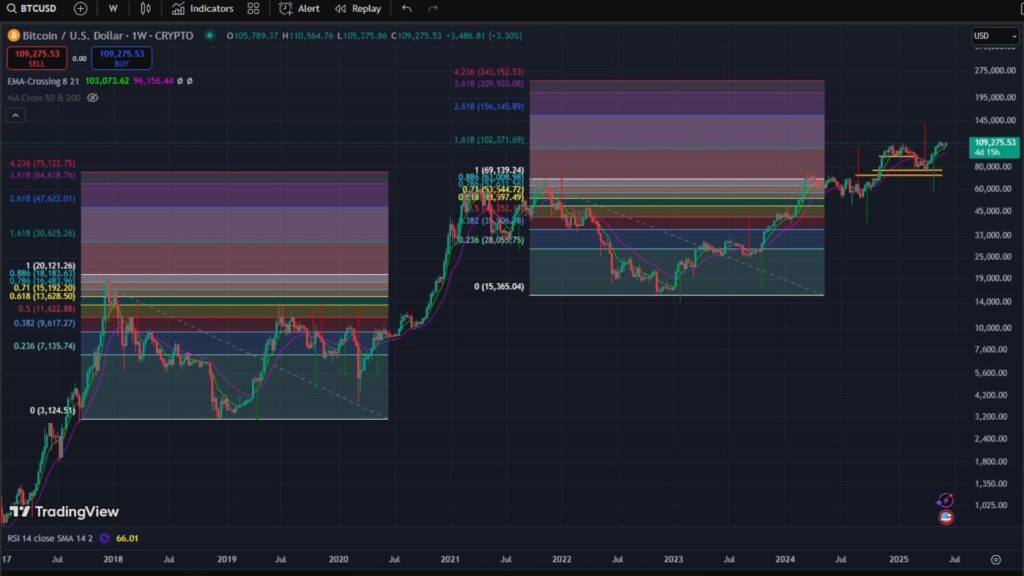The width and height of the screenshot is (1024, 576).
Task: Click the RSI value 66.01
Action: click(x=127, y=538)
